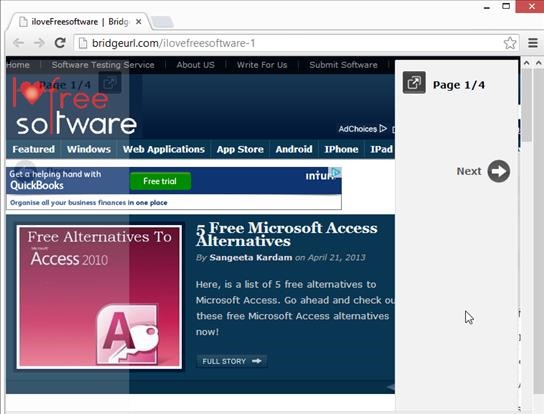
Task: Click the faded external link icon over the logo
Action: coord(110,83)
